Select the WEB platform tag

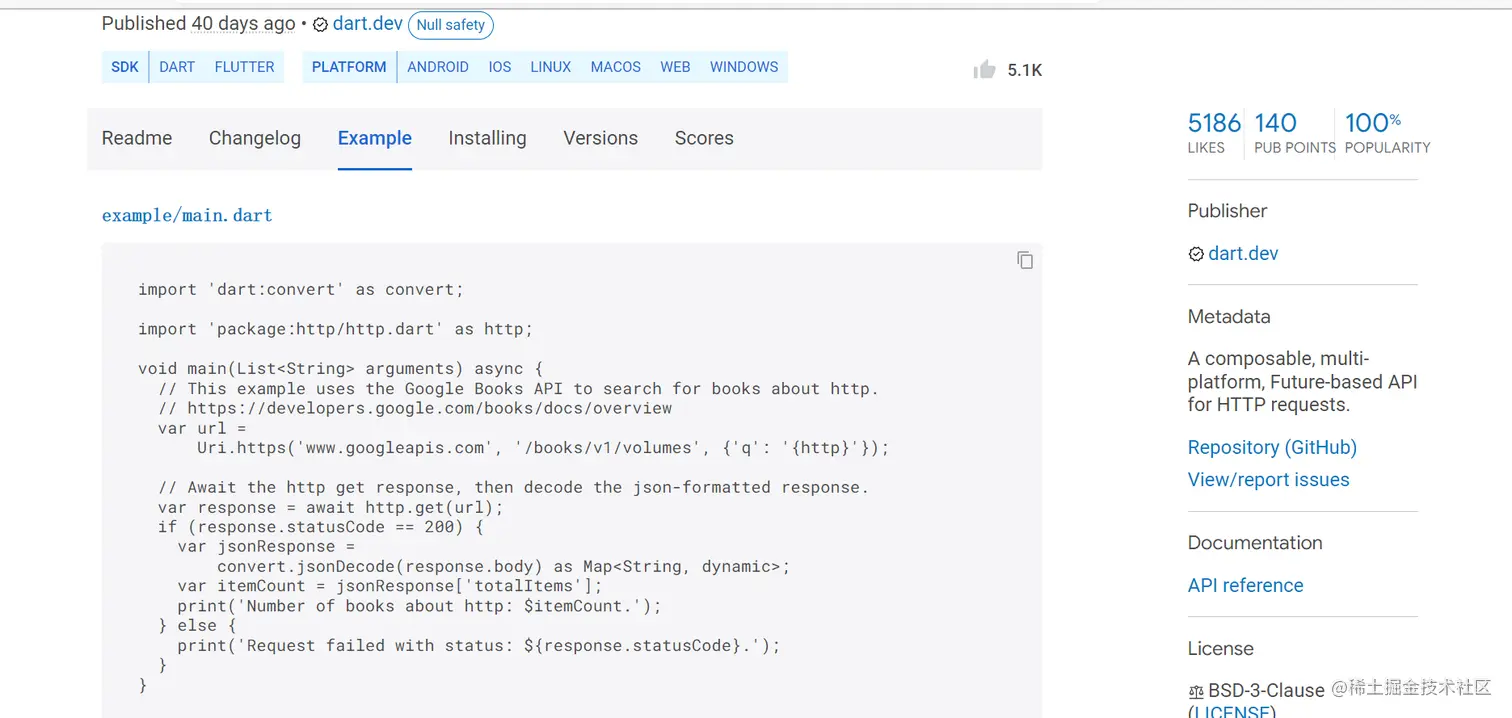(675, 67)
